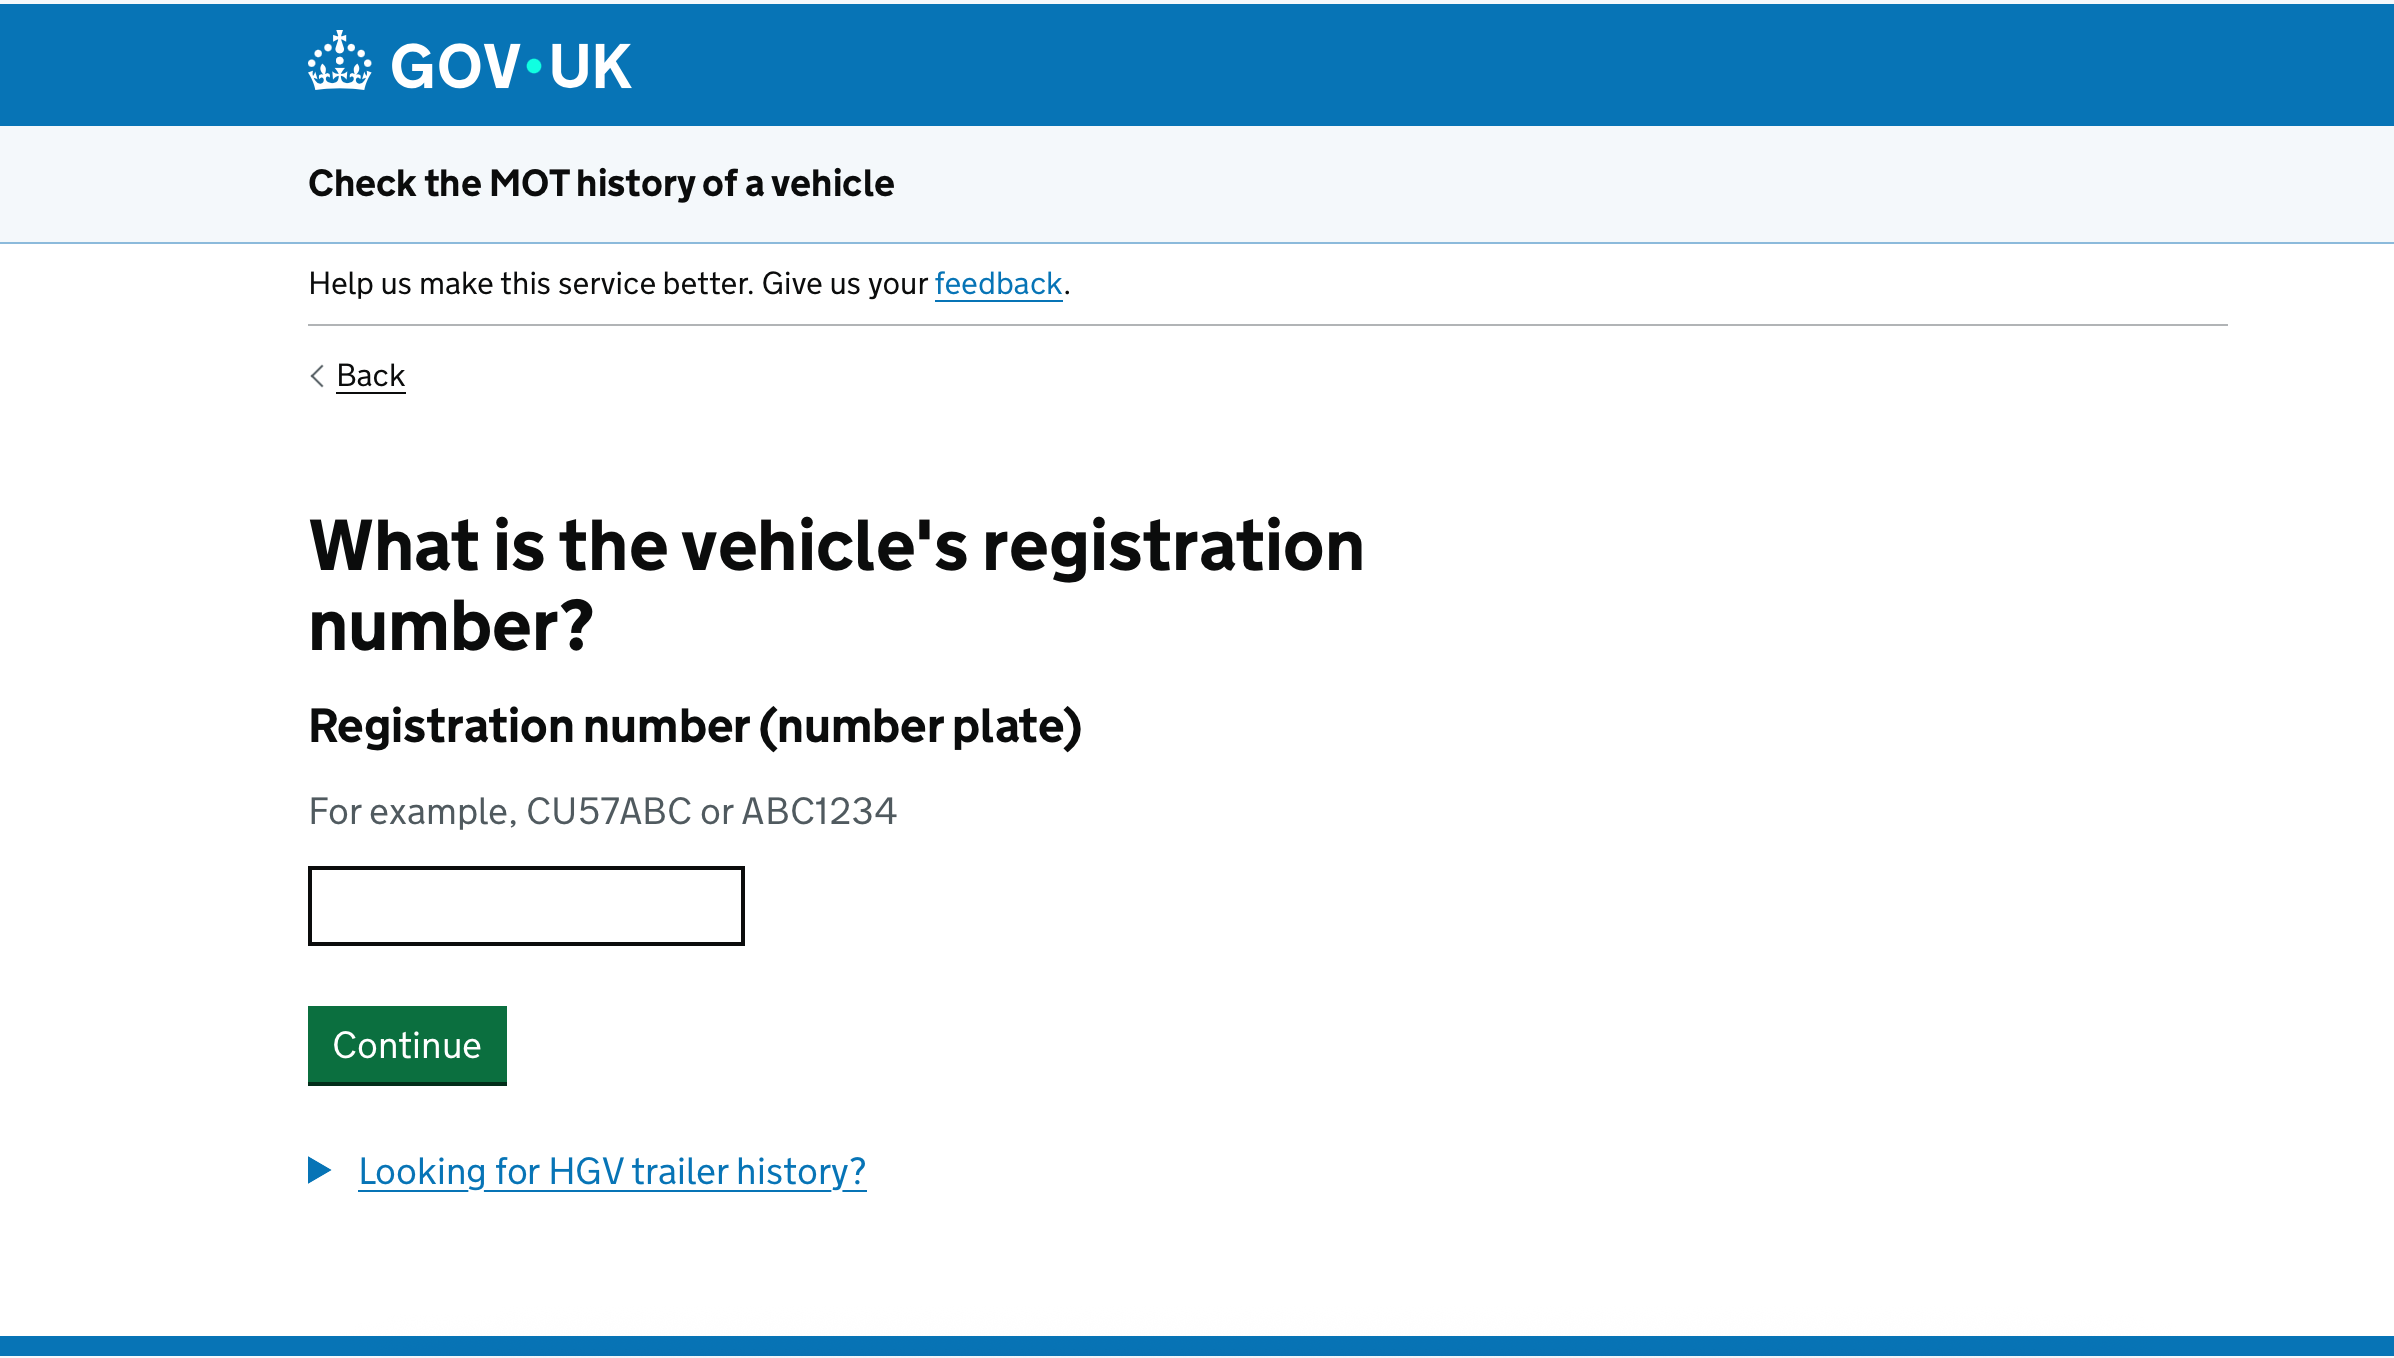Go back using the Back link

(370, 376)
